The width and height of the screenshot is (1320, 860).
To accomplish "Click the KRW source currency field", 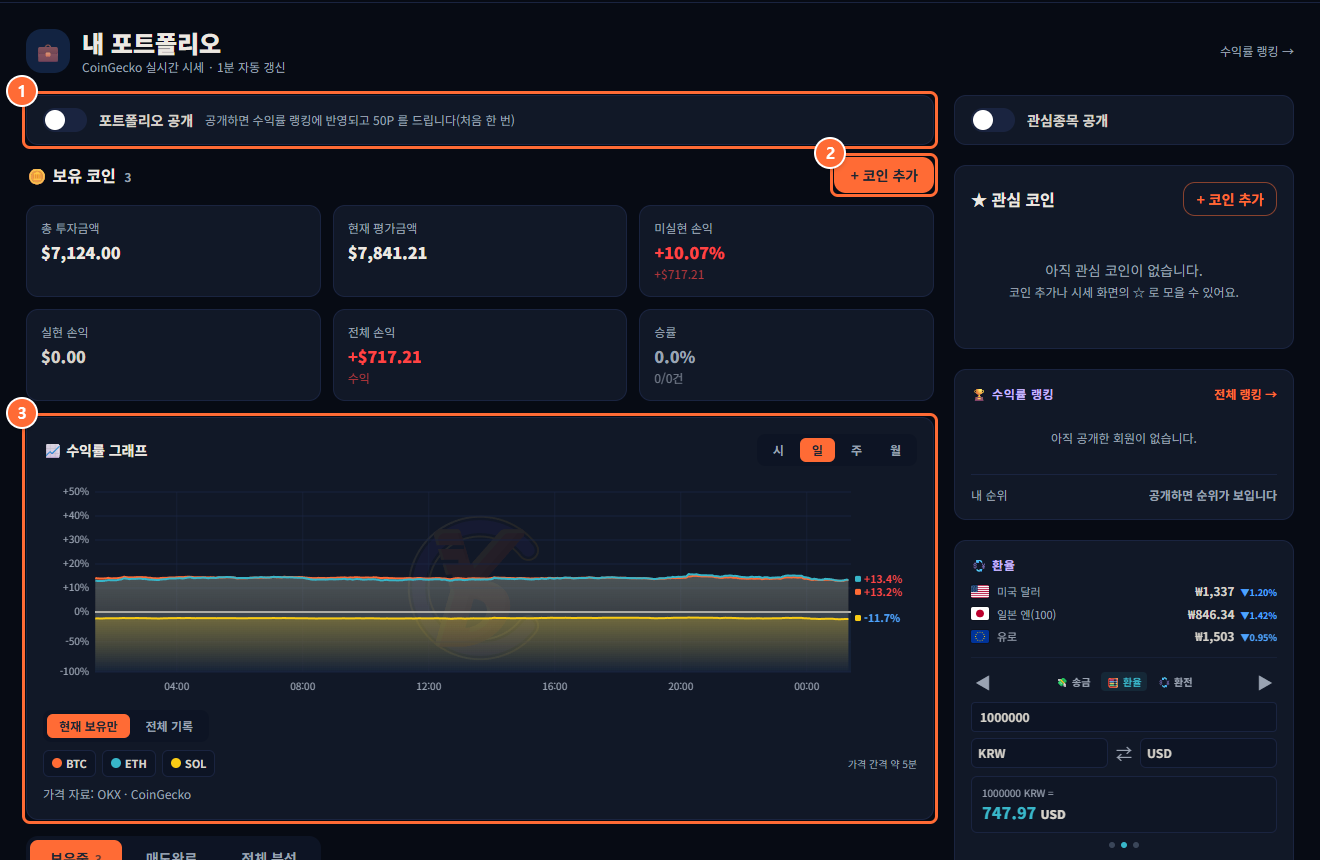I will click(1039, 753).
